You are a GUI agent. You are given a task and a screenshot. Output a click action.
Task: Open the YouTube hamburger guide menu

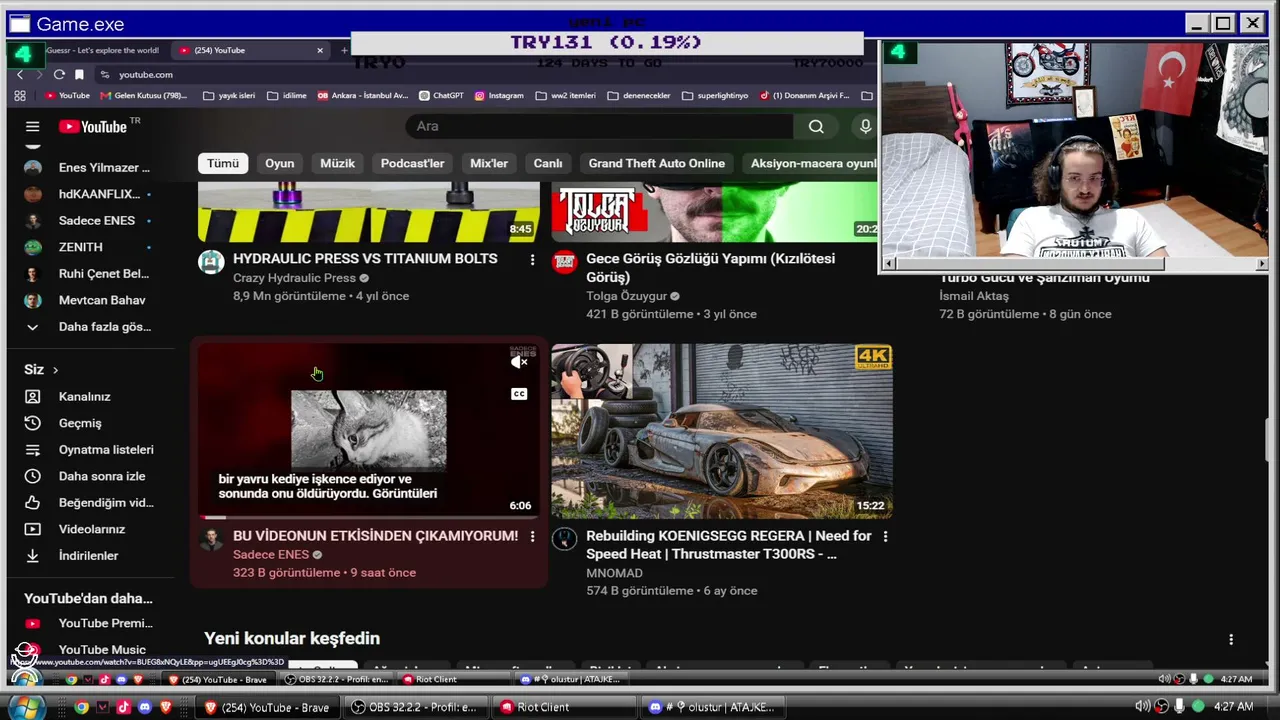click(32, 126)
